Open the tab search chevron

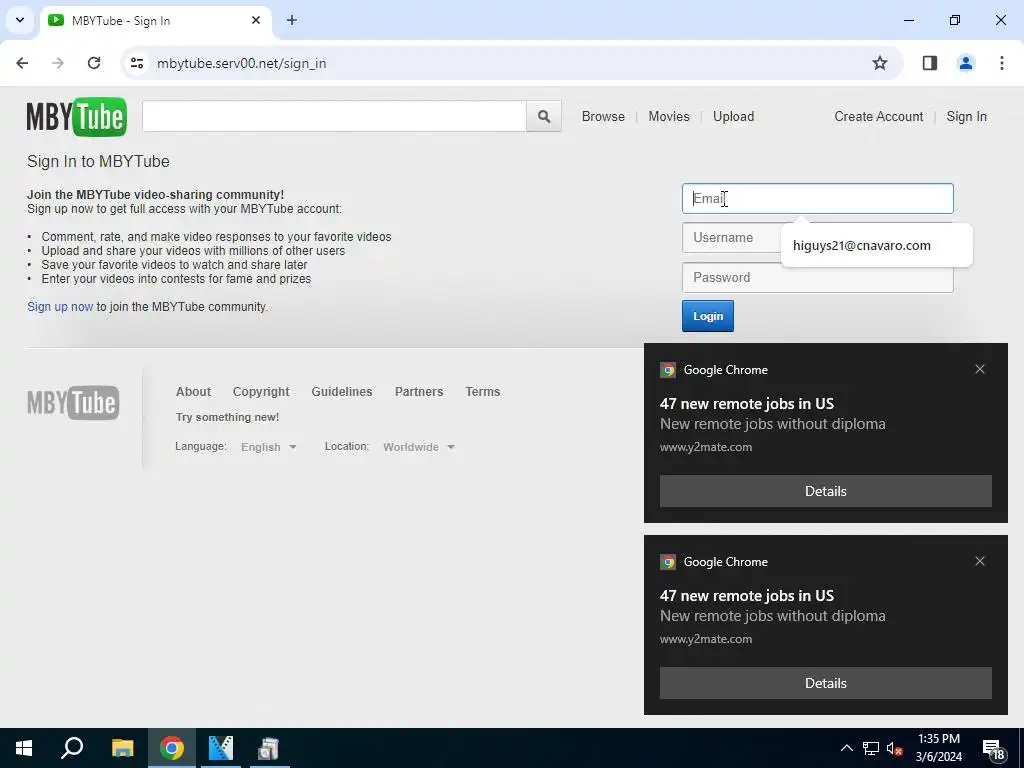point(20,20)
